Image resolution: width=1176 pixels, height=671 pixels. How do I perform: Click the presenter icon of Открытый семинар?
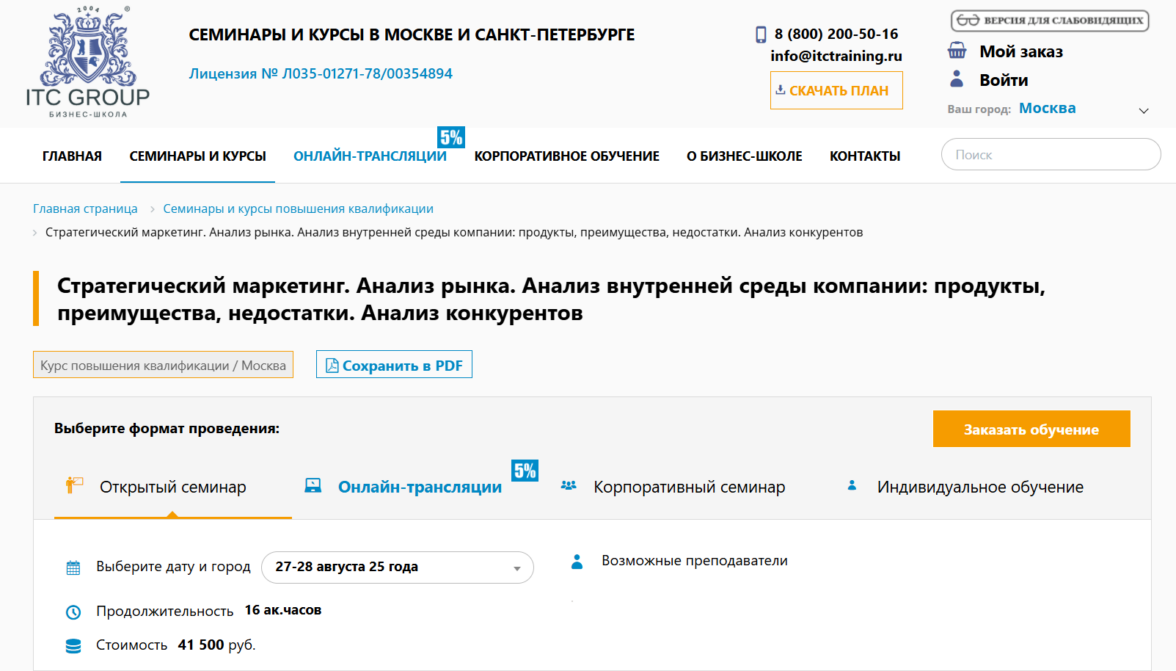74,486
